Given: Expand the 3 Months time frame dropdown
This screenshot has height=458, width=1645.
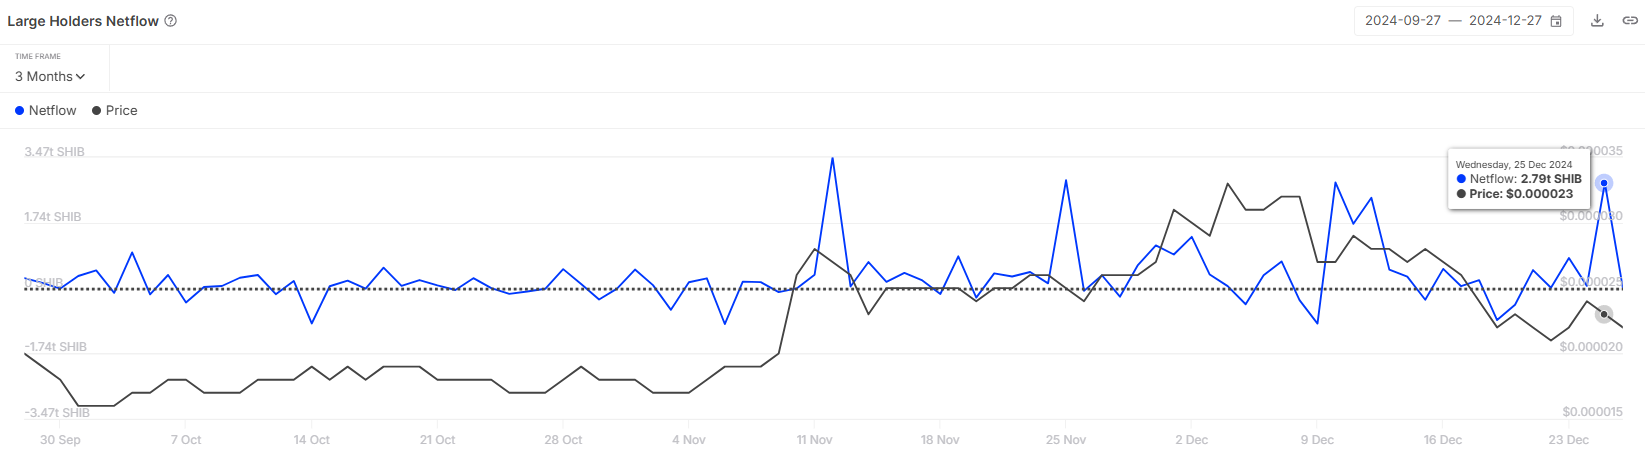Looking at the screenshot, I should pyautogui.click(x=50, y=77).
